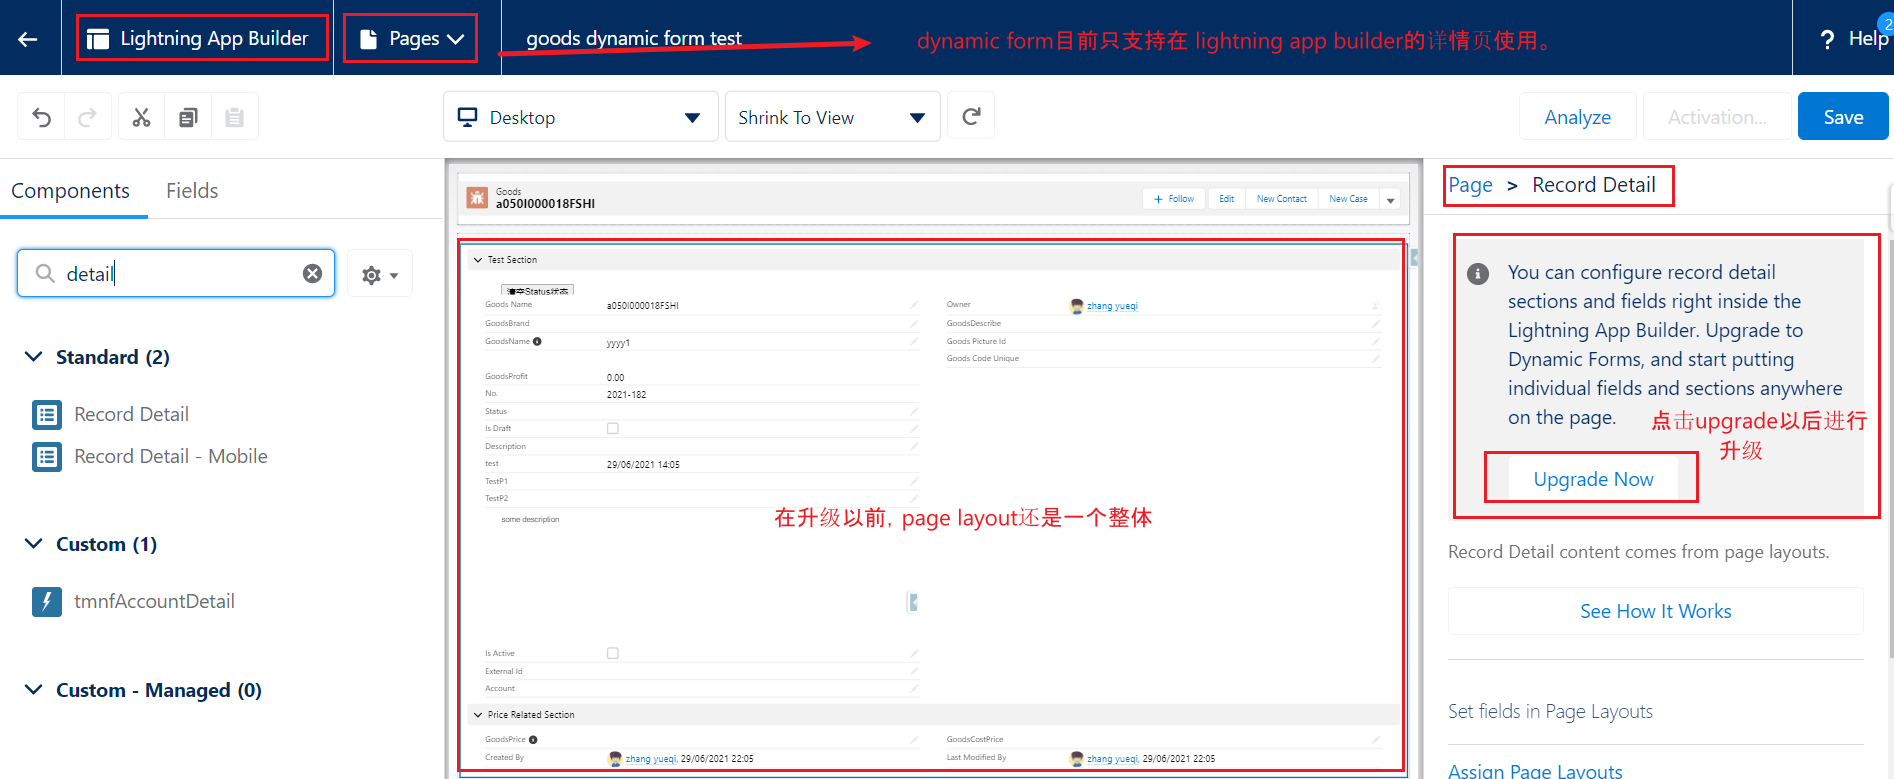The height and width of the screenshot is (779, 1894).
Task: Click See How It Works button
Action: [1655, 611]
